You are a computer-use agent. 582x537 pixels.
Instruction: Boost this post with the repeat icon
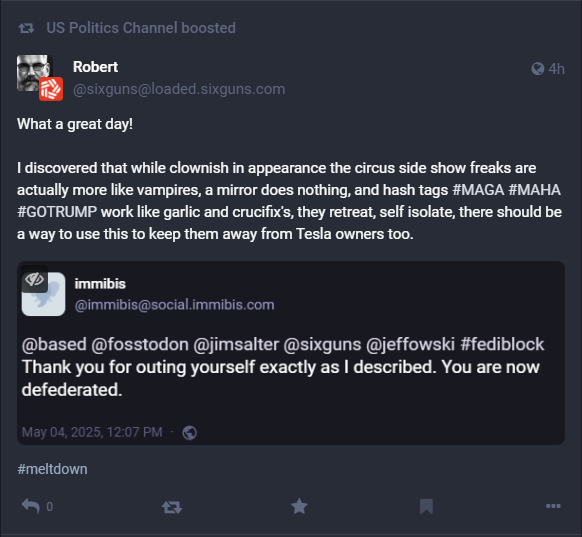(172, 507)
